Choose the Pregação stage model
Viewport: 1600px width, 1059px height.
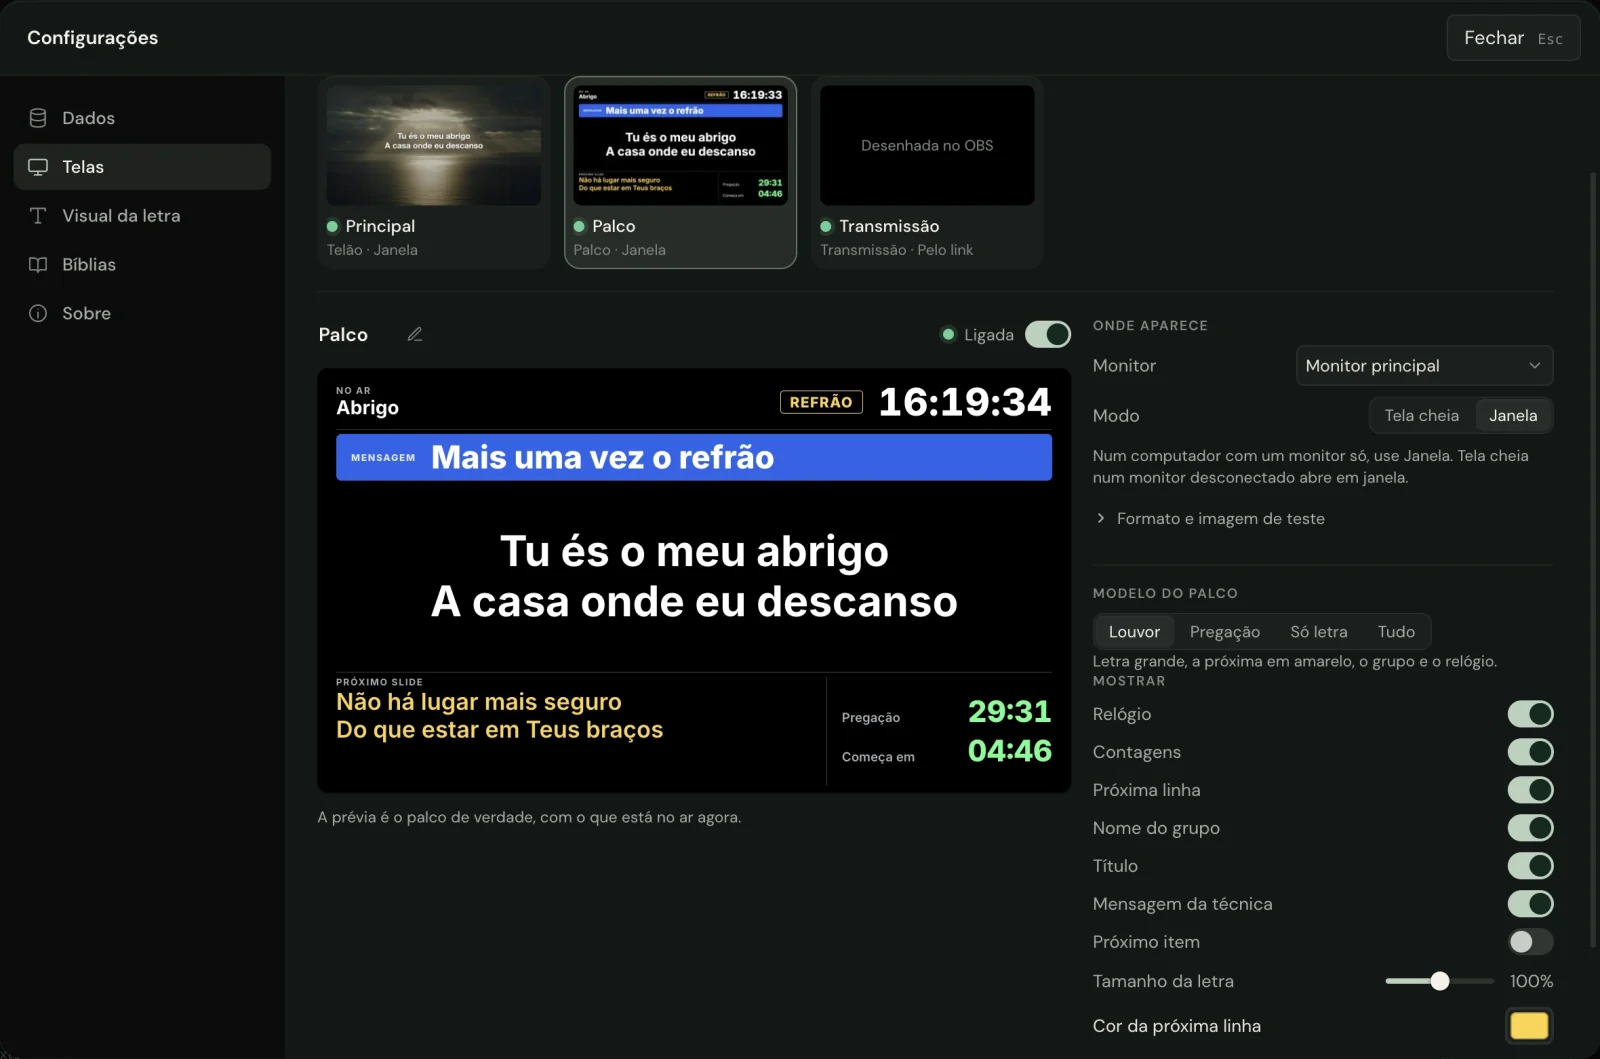[1224, 632]
